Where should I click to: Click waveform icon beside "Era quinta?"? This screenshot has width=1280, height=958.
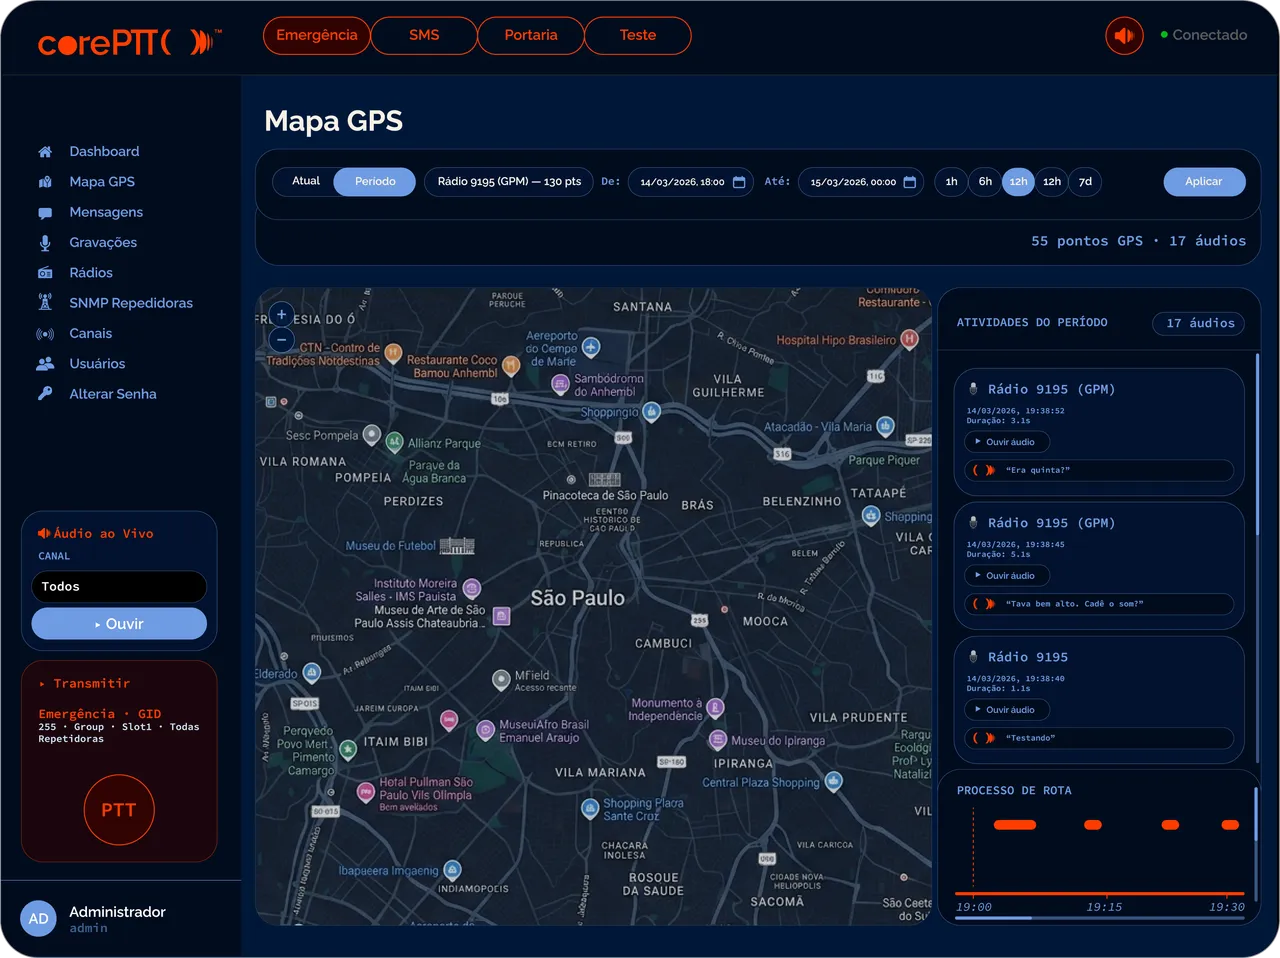(984, 470)
